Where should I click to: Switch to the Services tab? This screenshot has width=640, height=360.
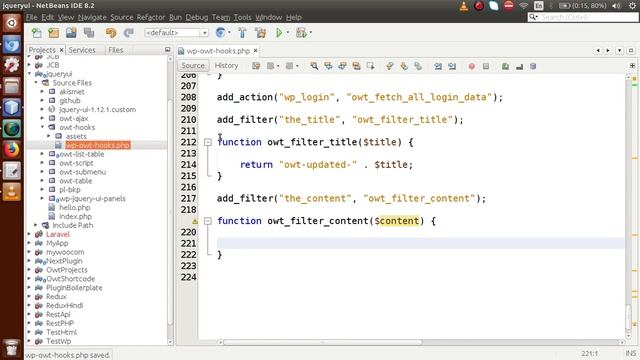(x=82, y=50)
